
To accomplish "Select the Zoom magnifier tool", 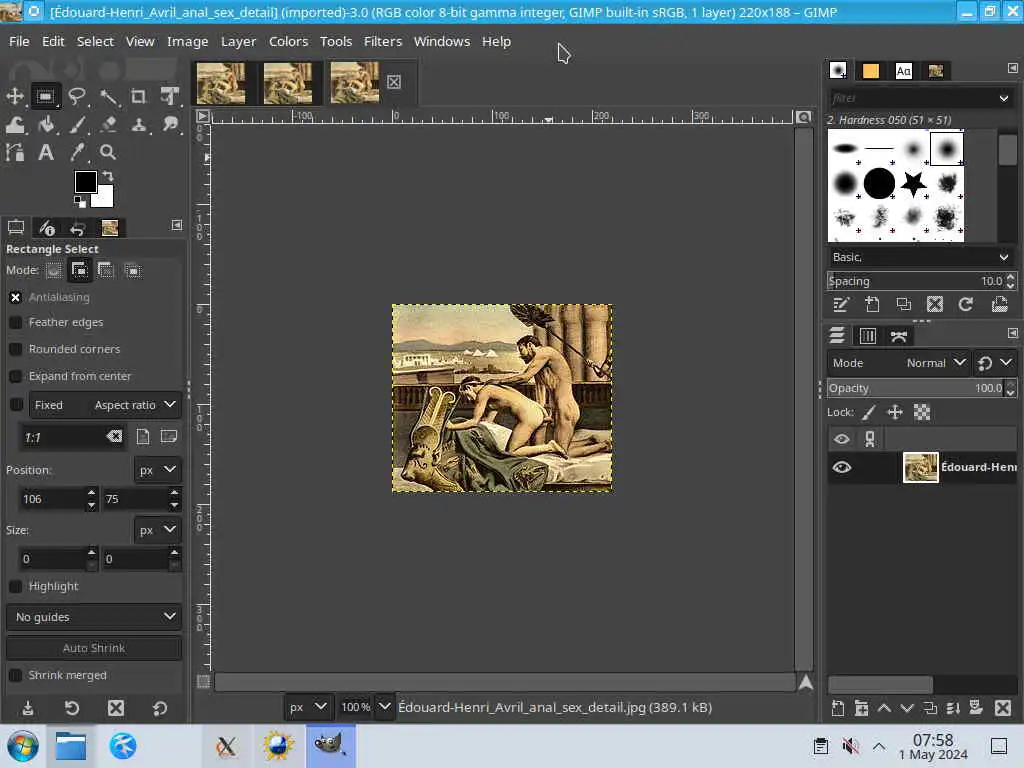I will click(108, 152).
